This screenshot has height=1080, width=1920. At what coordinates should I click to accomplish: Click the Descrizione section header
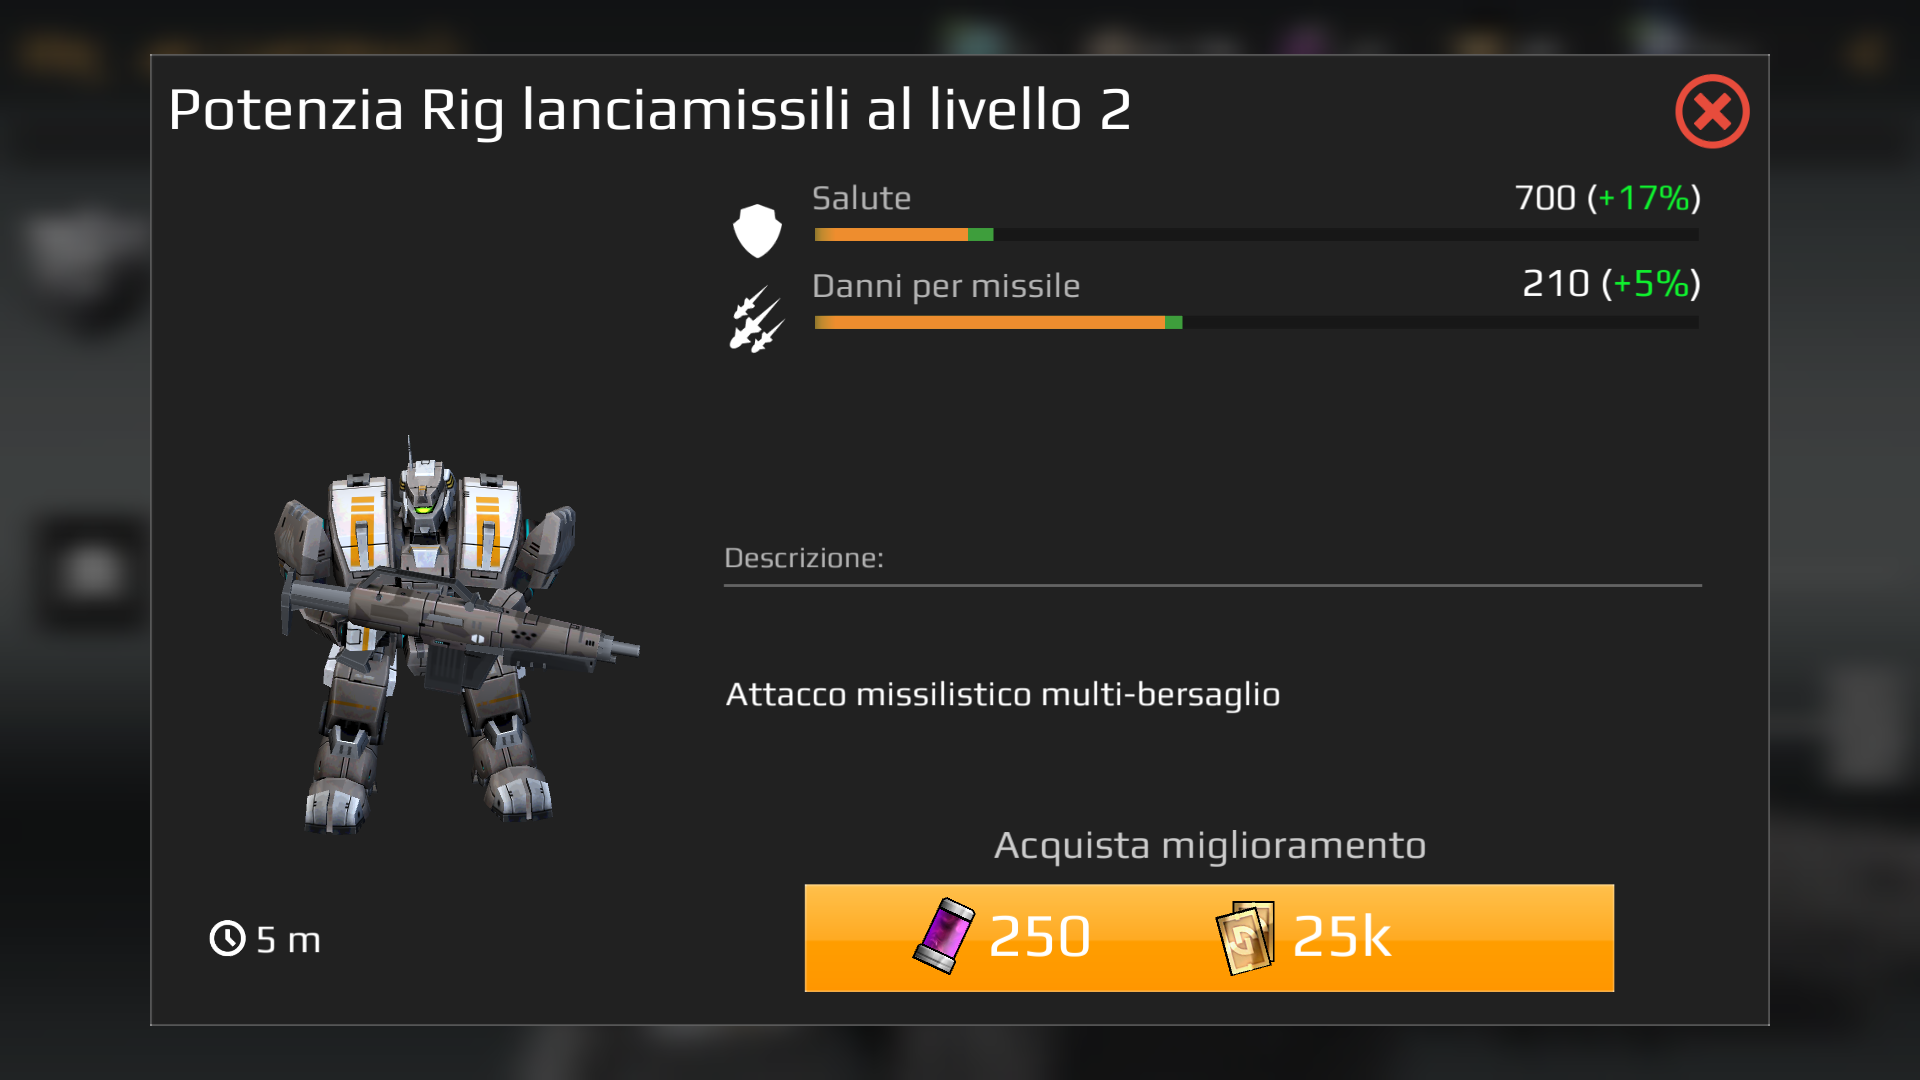804,558
